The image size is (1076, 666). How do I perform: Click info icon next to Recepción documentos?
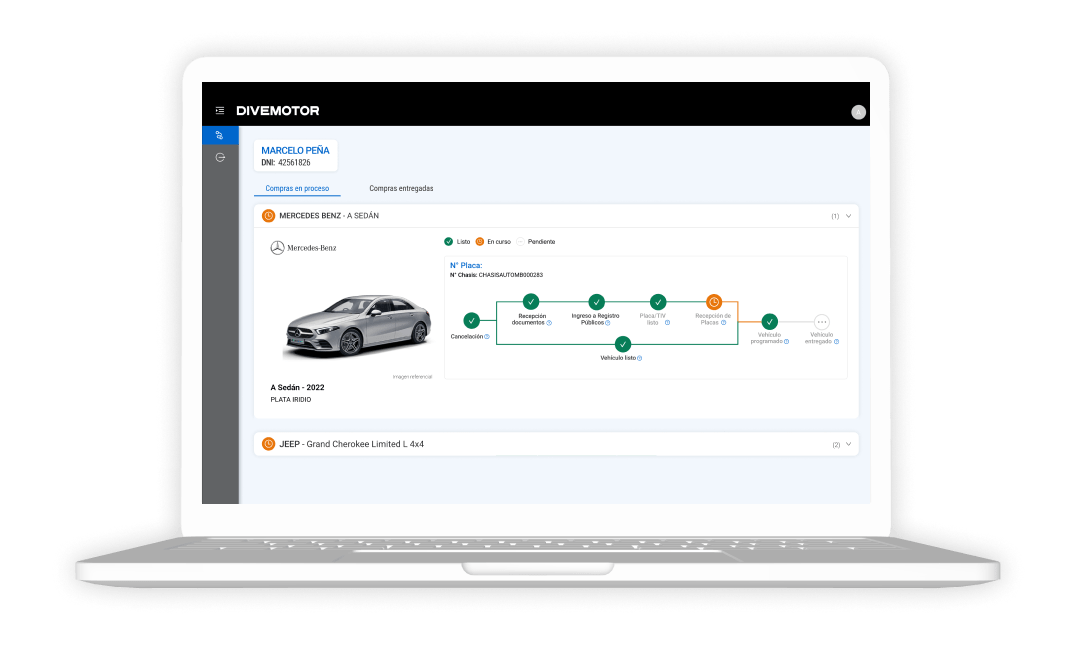coord(549,323)
